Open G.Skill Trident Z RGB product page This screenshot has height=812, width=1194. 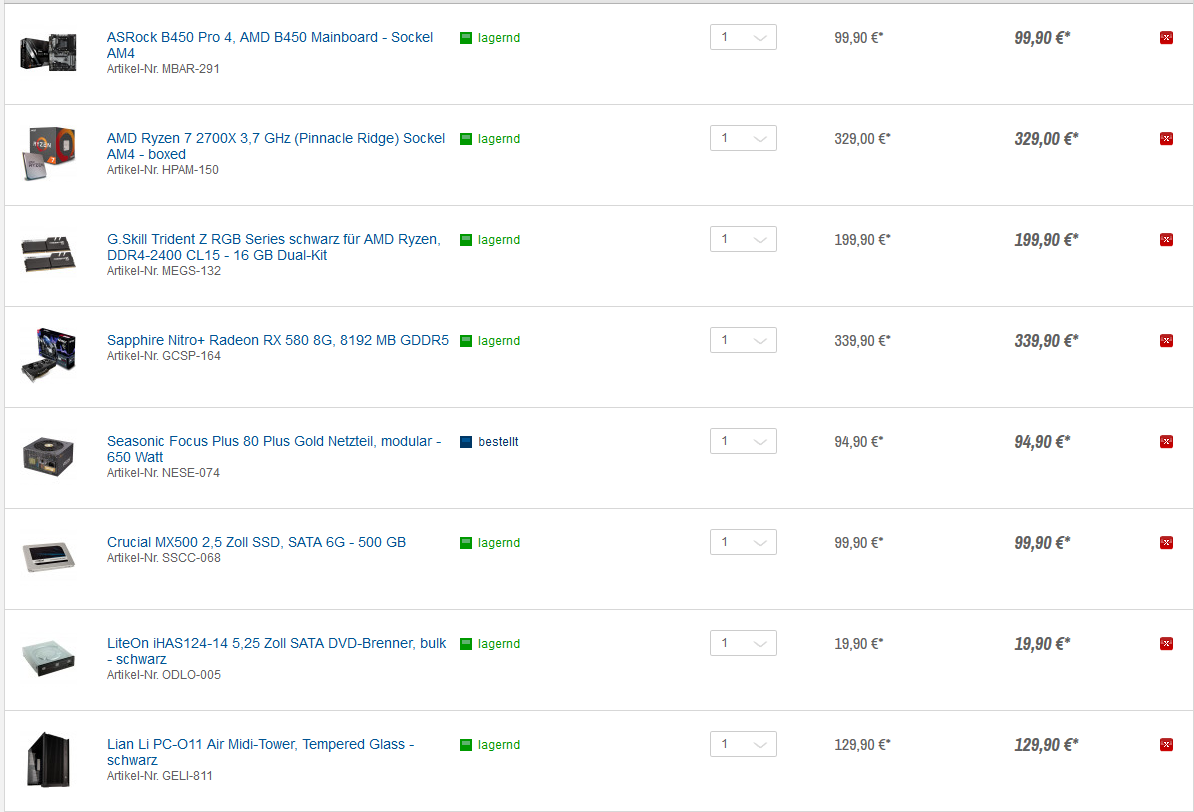point(273,247)
